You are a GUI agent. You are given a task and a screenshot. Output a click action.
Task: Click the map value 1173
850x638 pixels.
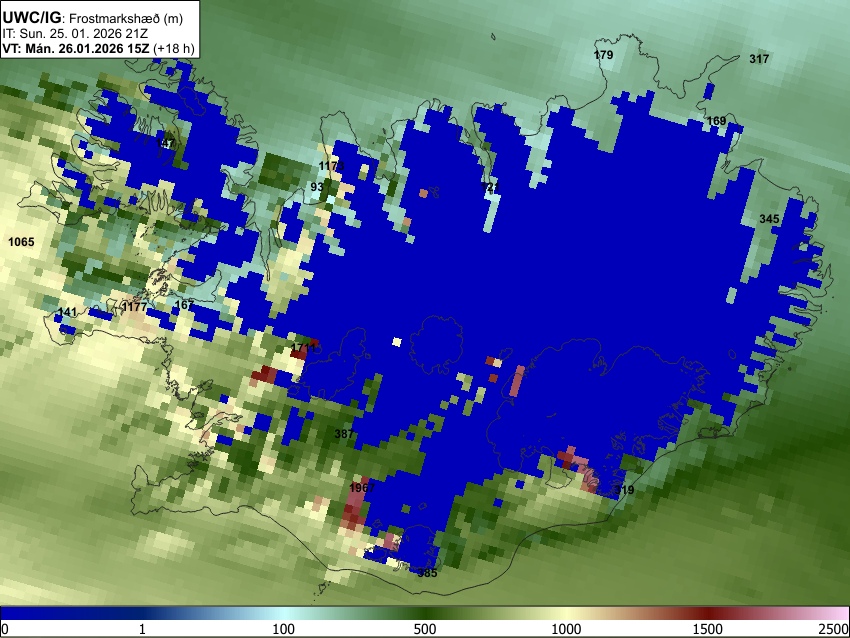click(x=331, y=166)
